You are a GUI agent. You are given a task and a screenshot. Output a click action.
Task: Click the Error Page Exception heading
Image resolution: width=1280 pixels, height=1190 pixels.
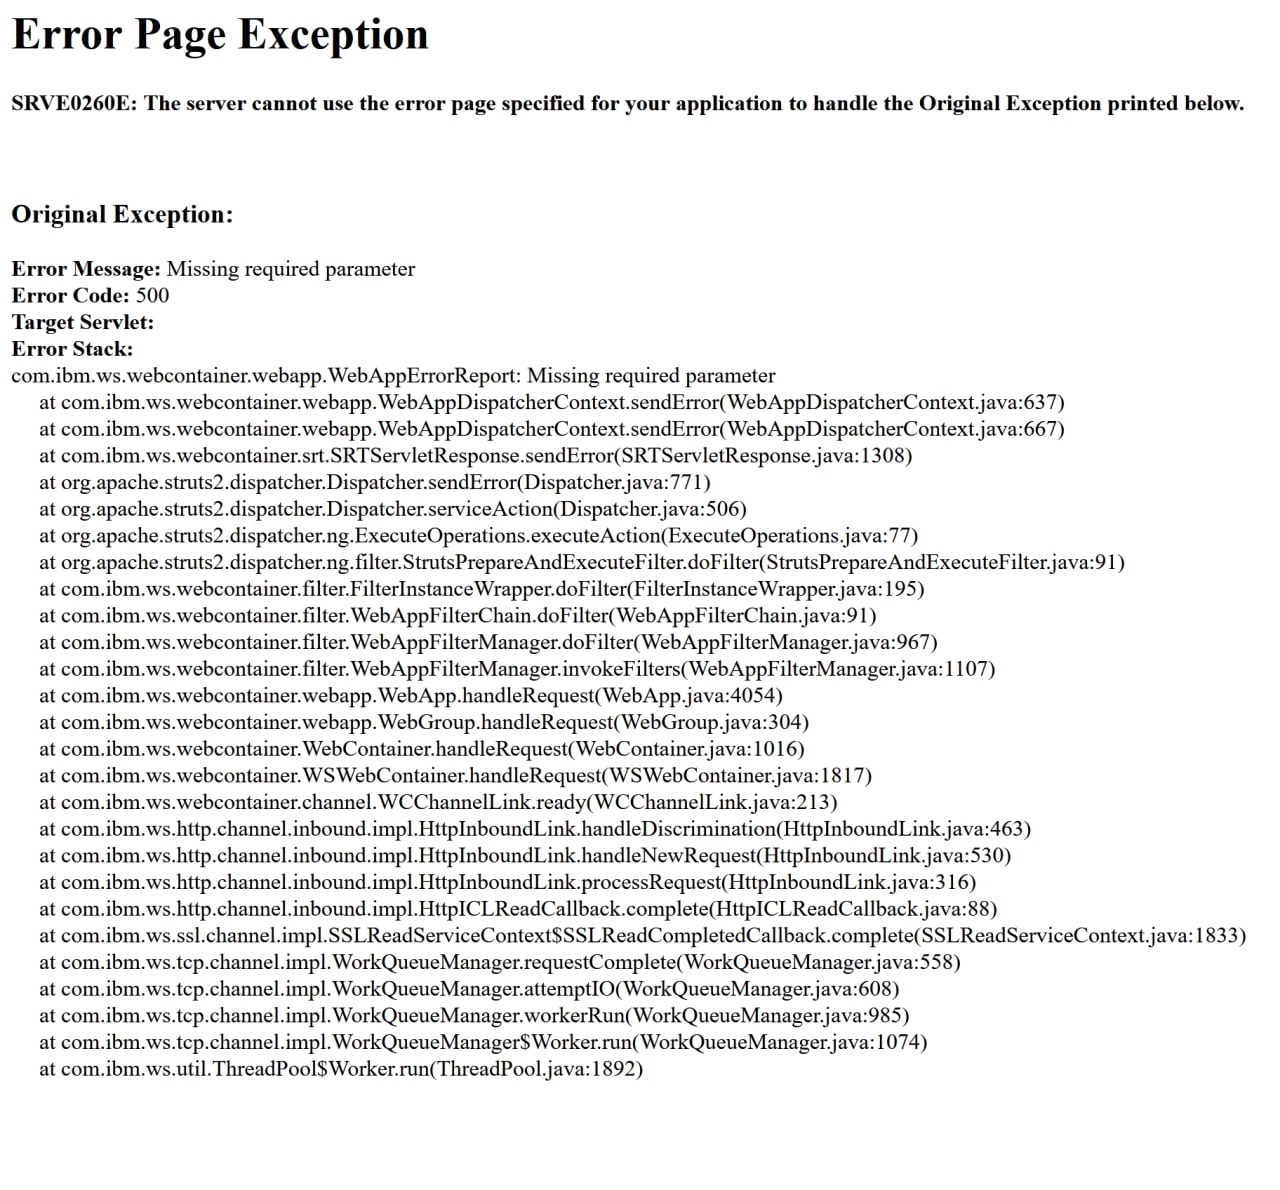point(220,35)
